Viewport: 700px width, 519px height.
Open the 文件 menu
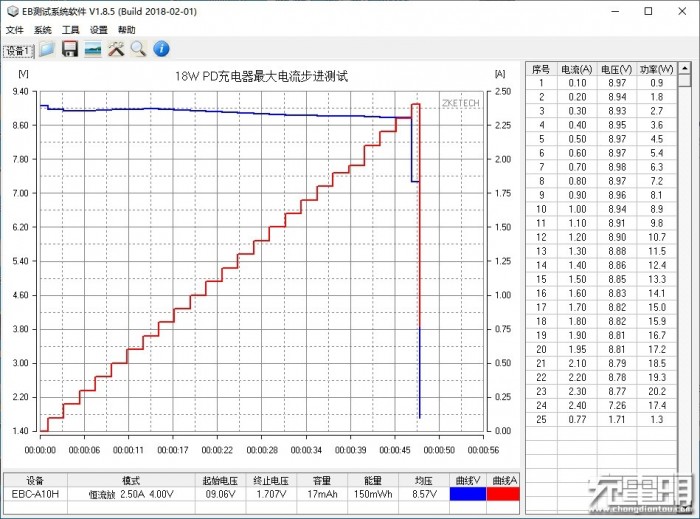click(14, 30)
